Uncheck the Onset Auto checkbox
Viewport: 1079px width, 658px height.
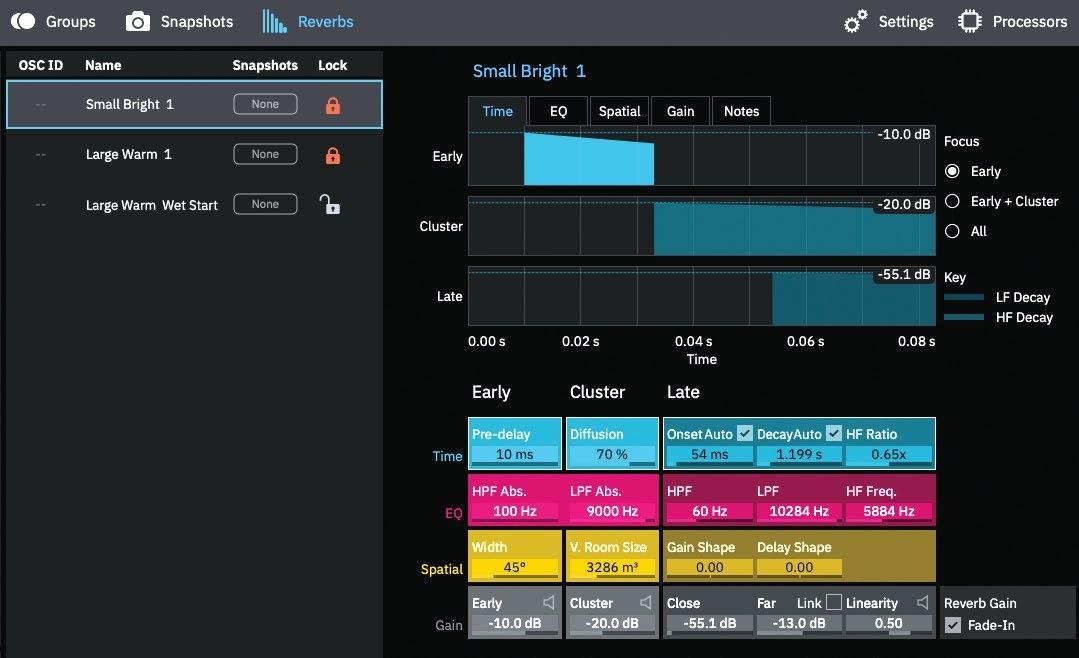pyautogui.click(x=745, y=433)
